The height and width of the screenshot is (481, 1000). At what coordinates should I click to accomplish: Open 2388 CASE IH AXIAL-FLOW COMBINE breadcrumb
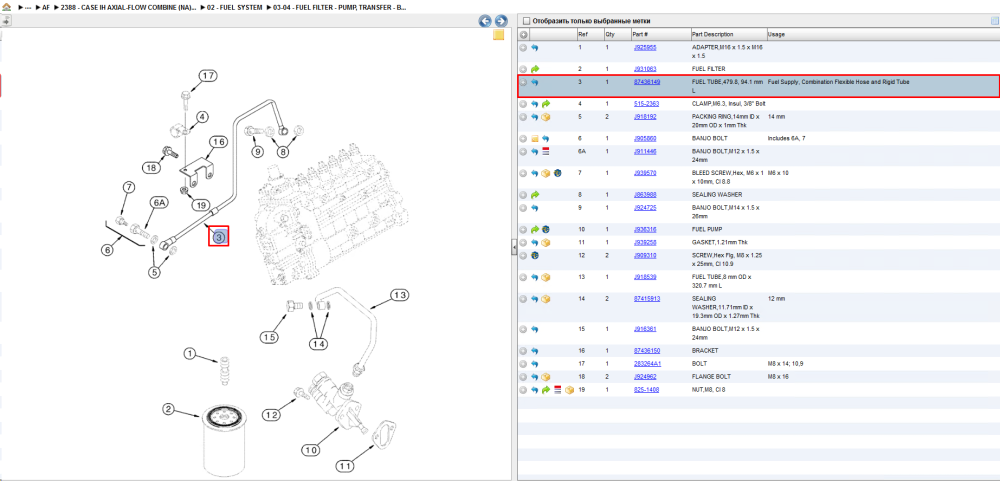[128, 8]
